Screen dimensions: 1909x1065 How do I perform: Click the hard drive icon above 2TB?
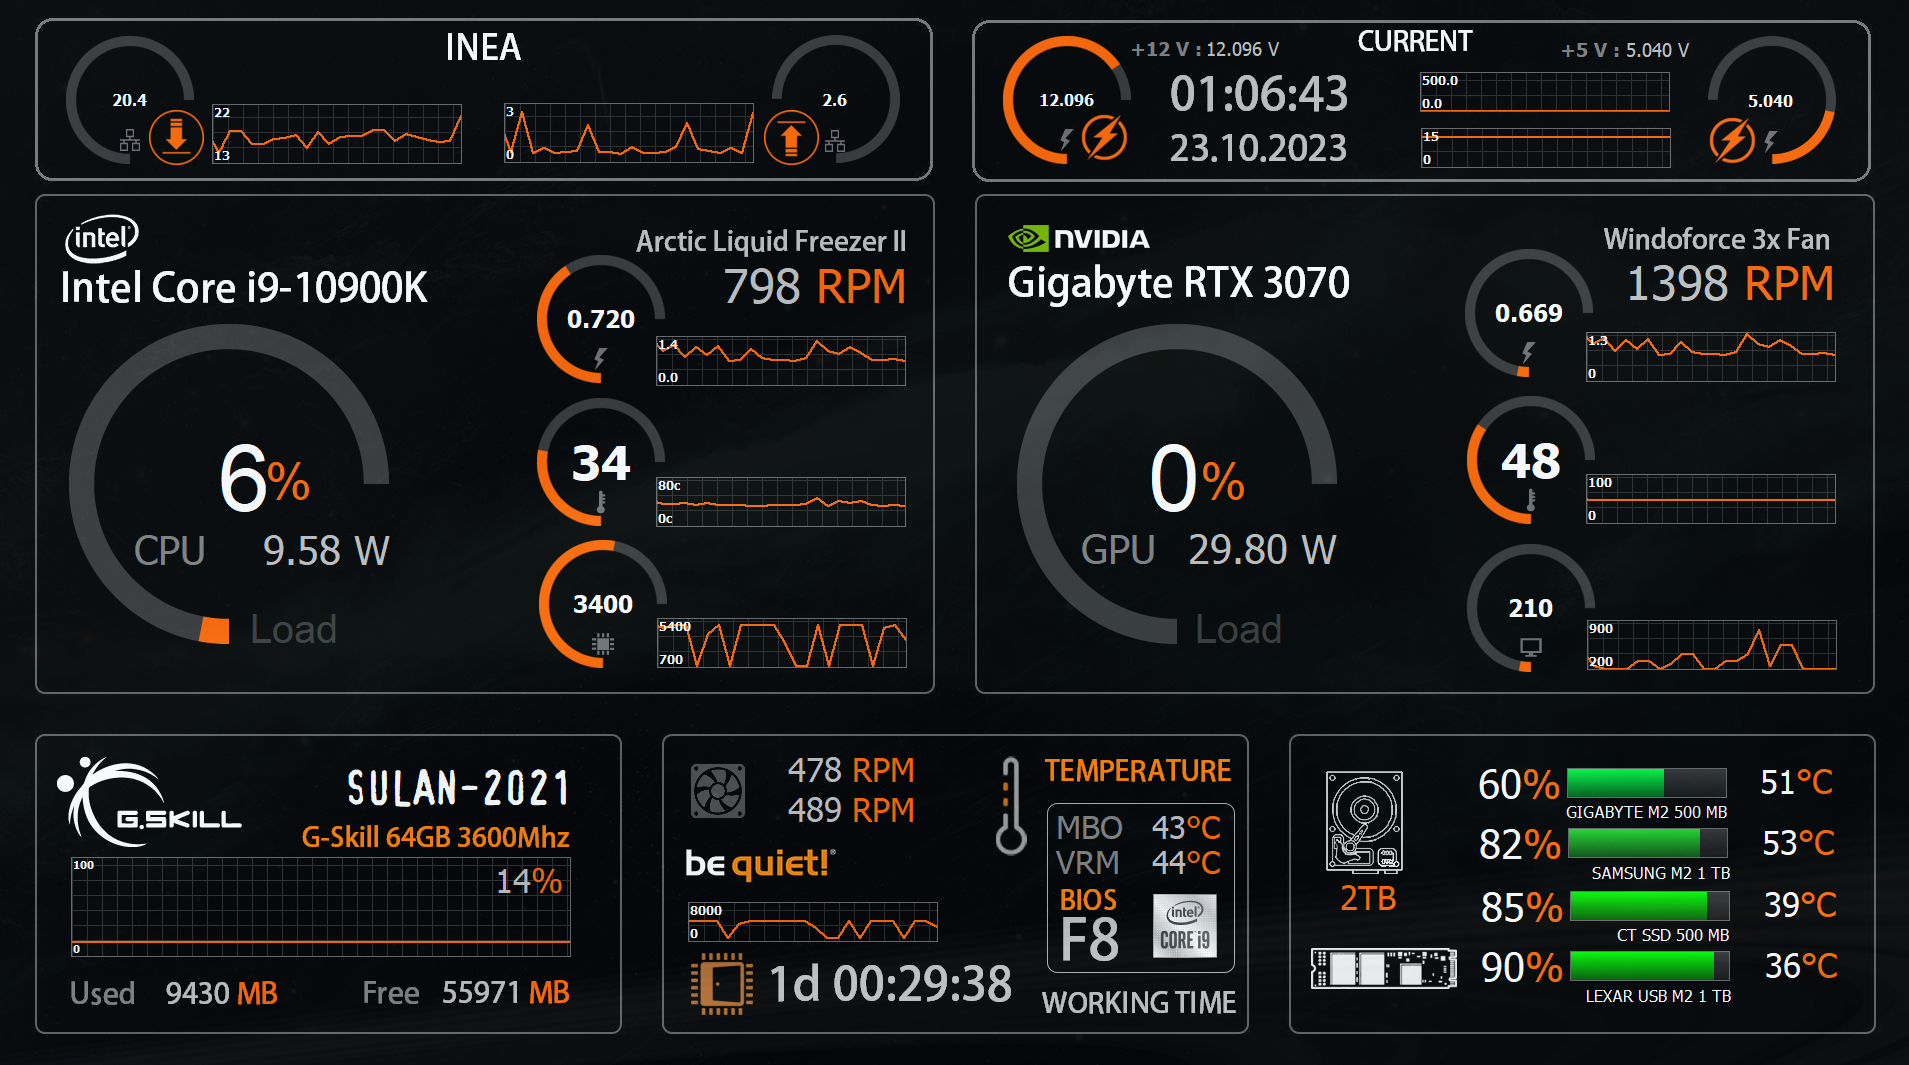pos(1364,822)
